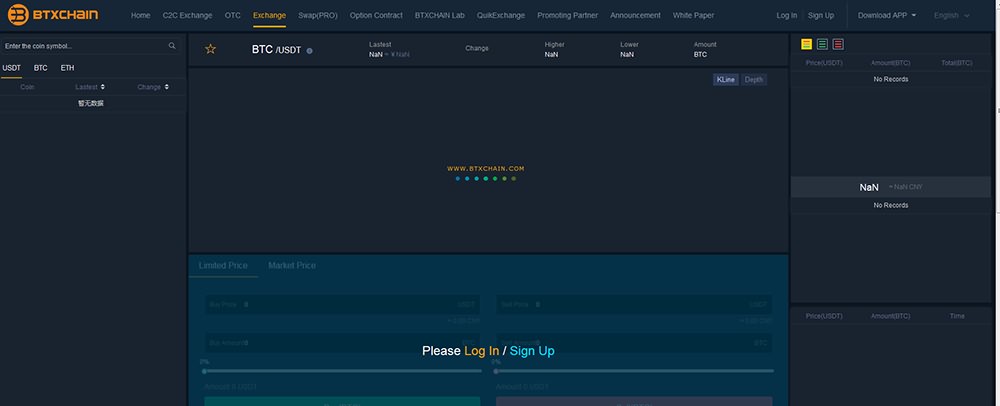Open Promoting Partner page
The width and height of the screenshot is (1000, 406).
(x=568, y=15)
